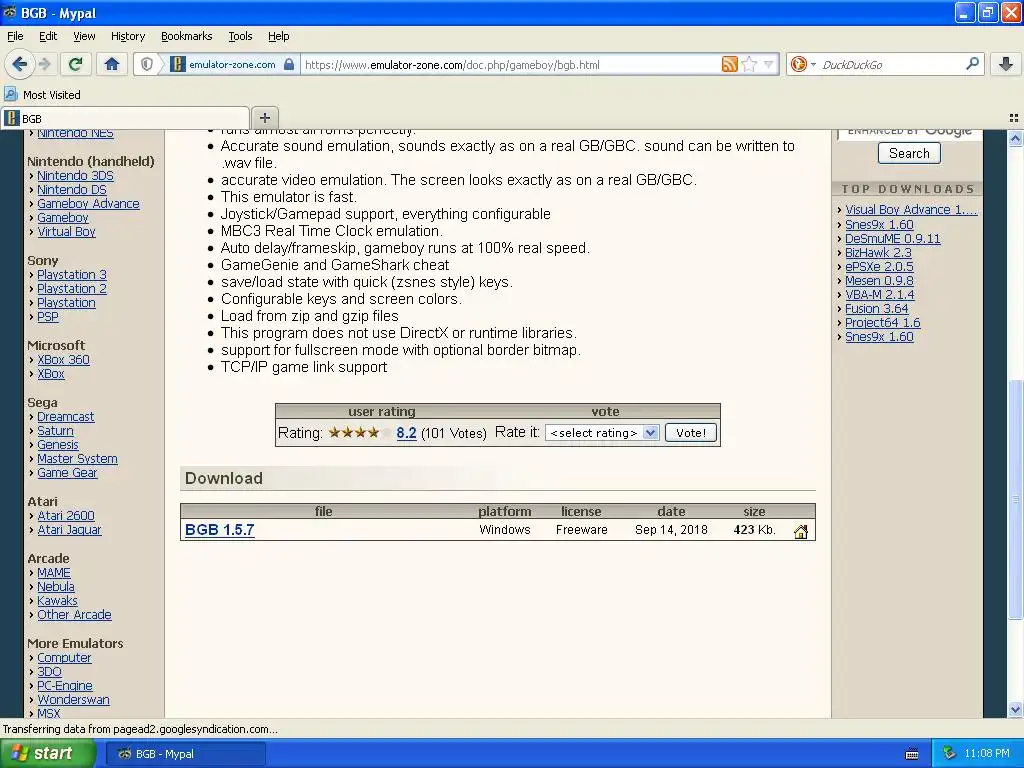Click the system tray keyboard icon
This screenshot has width=1024, height=768.
point(912,754)
